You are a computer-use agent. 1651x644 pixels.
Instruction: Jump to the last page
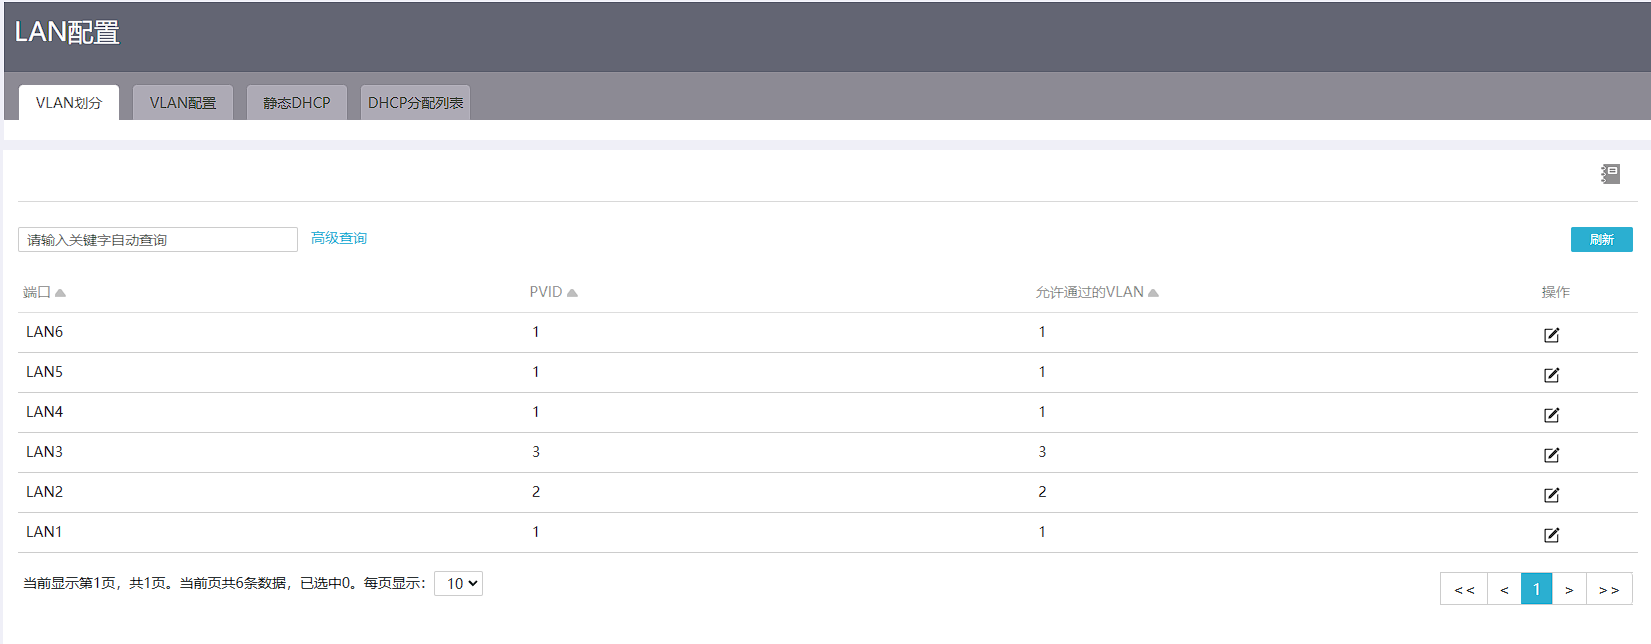(x=1608, y=589)
